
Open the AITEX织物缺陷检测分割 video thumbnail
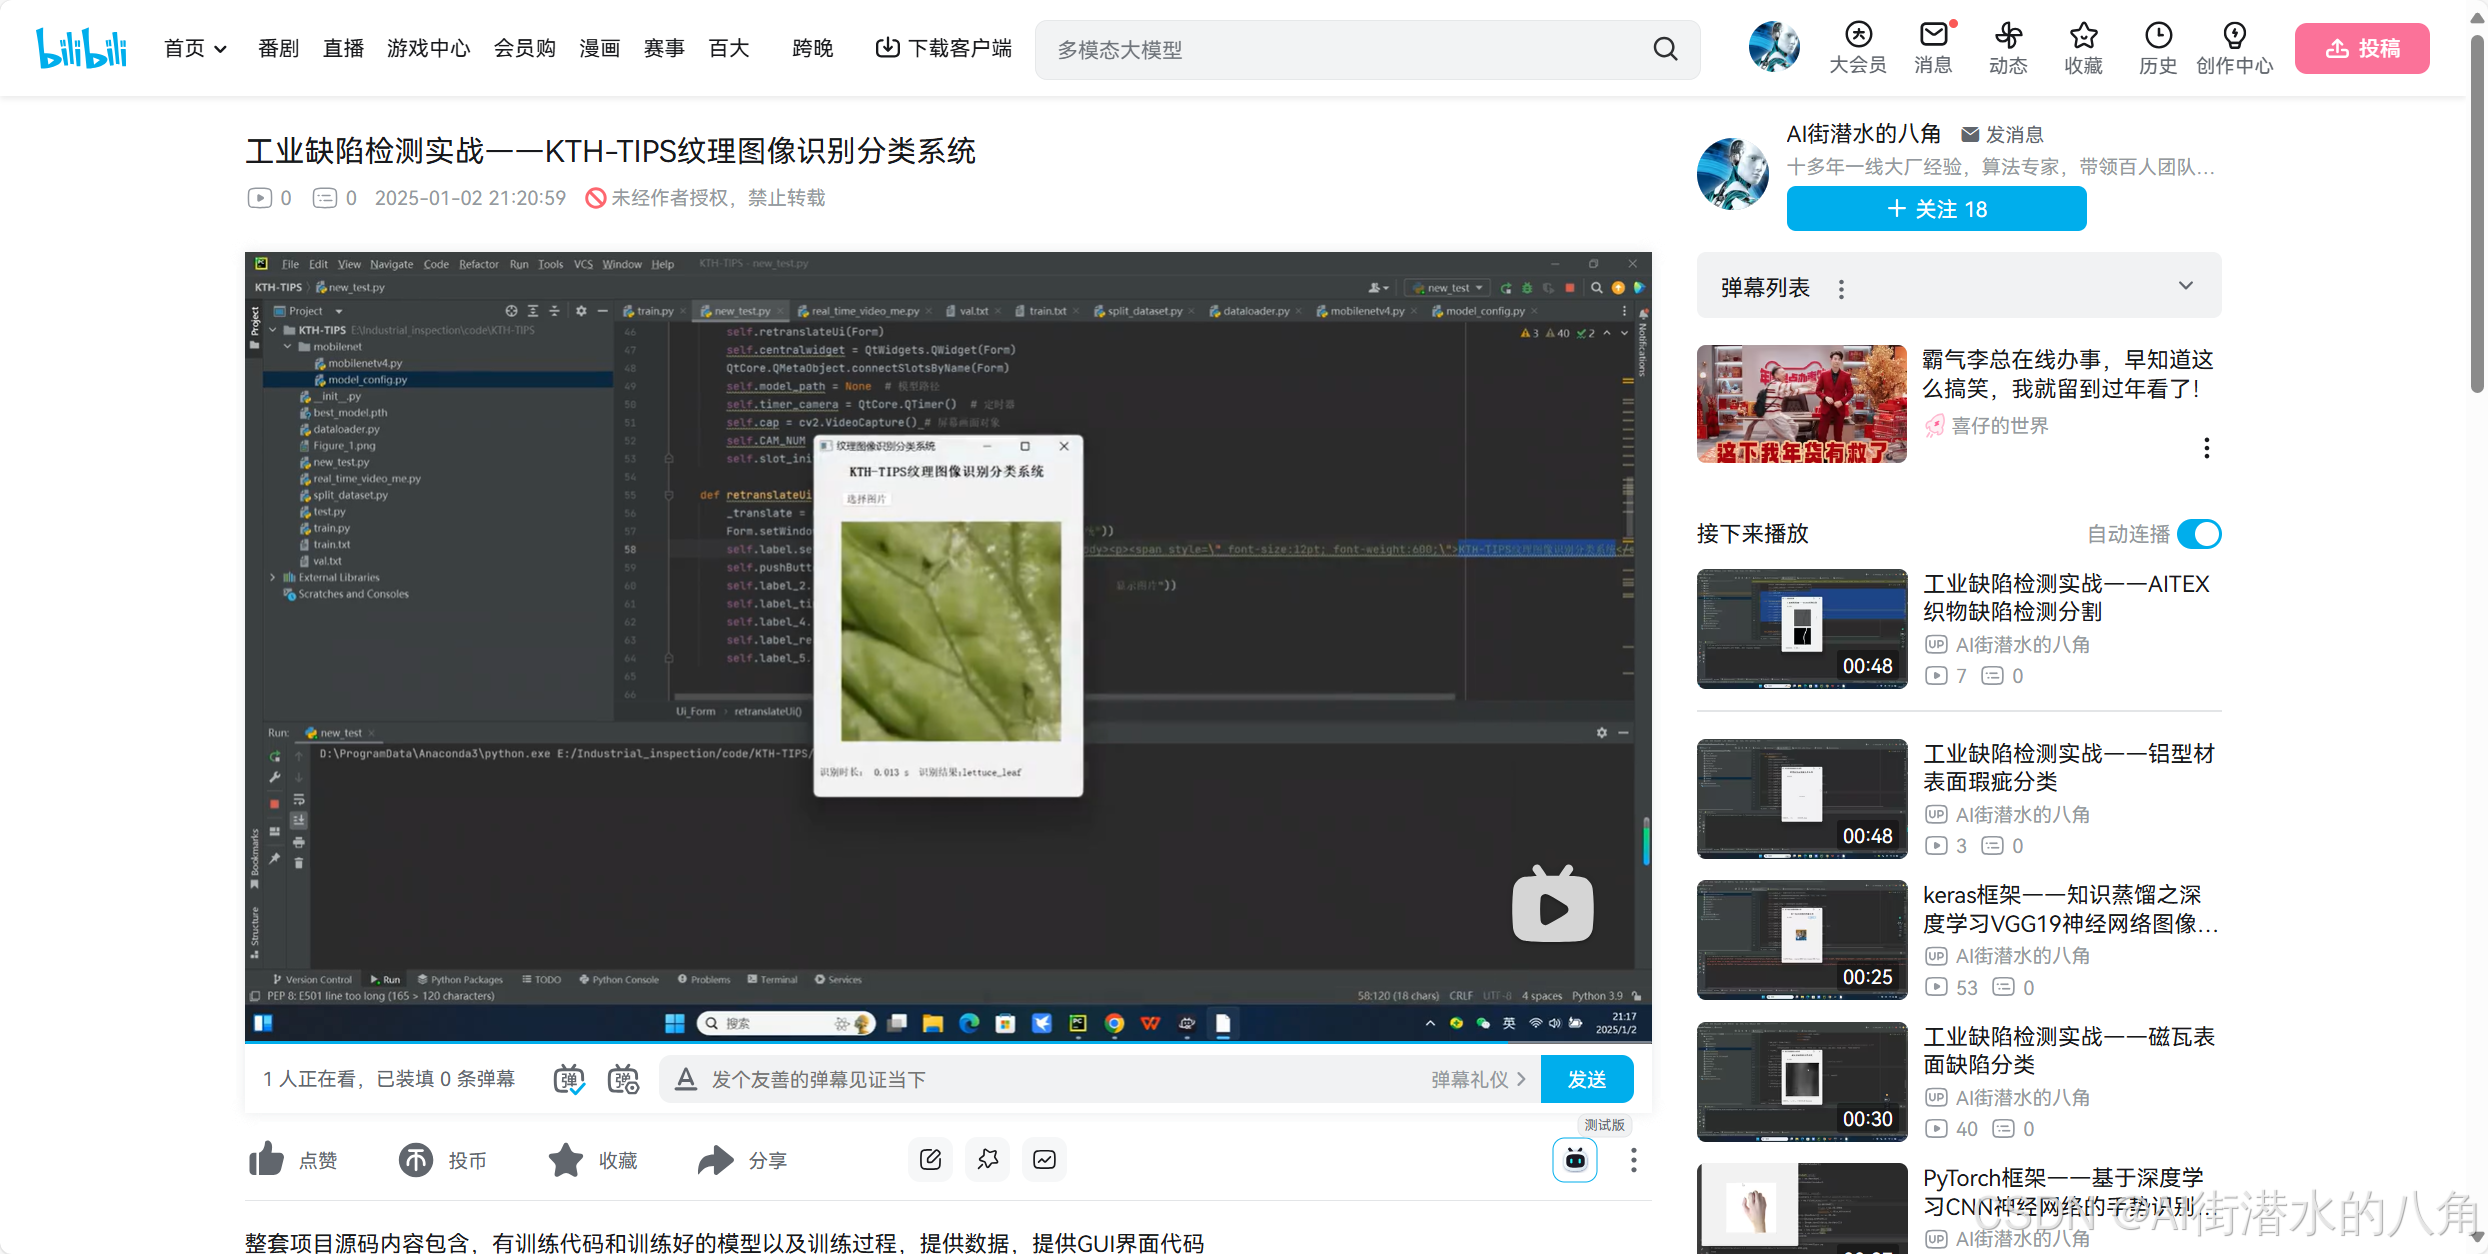click(1801, 628)
